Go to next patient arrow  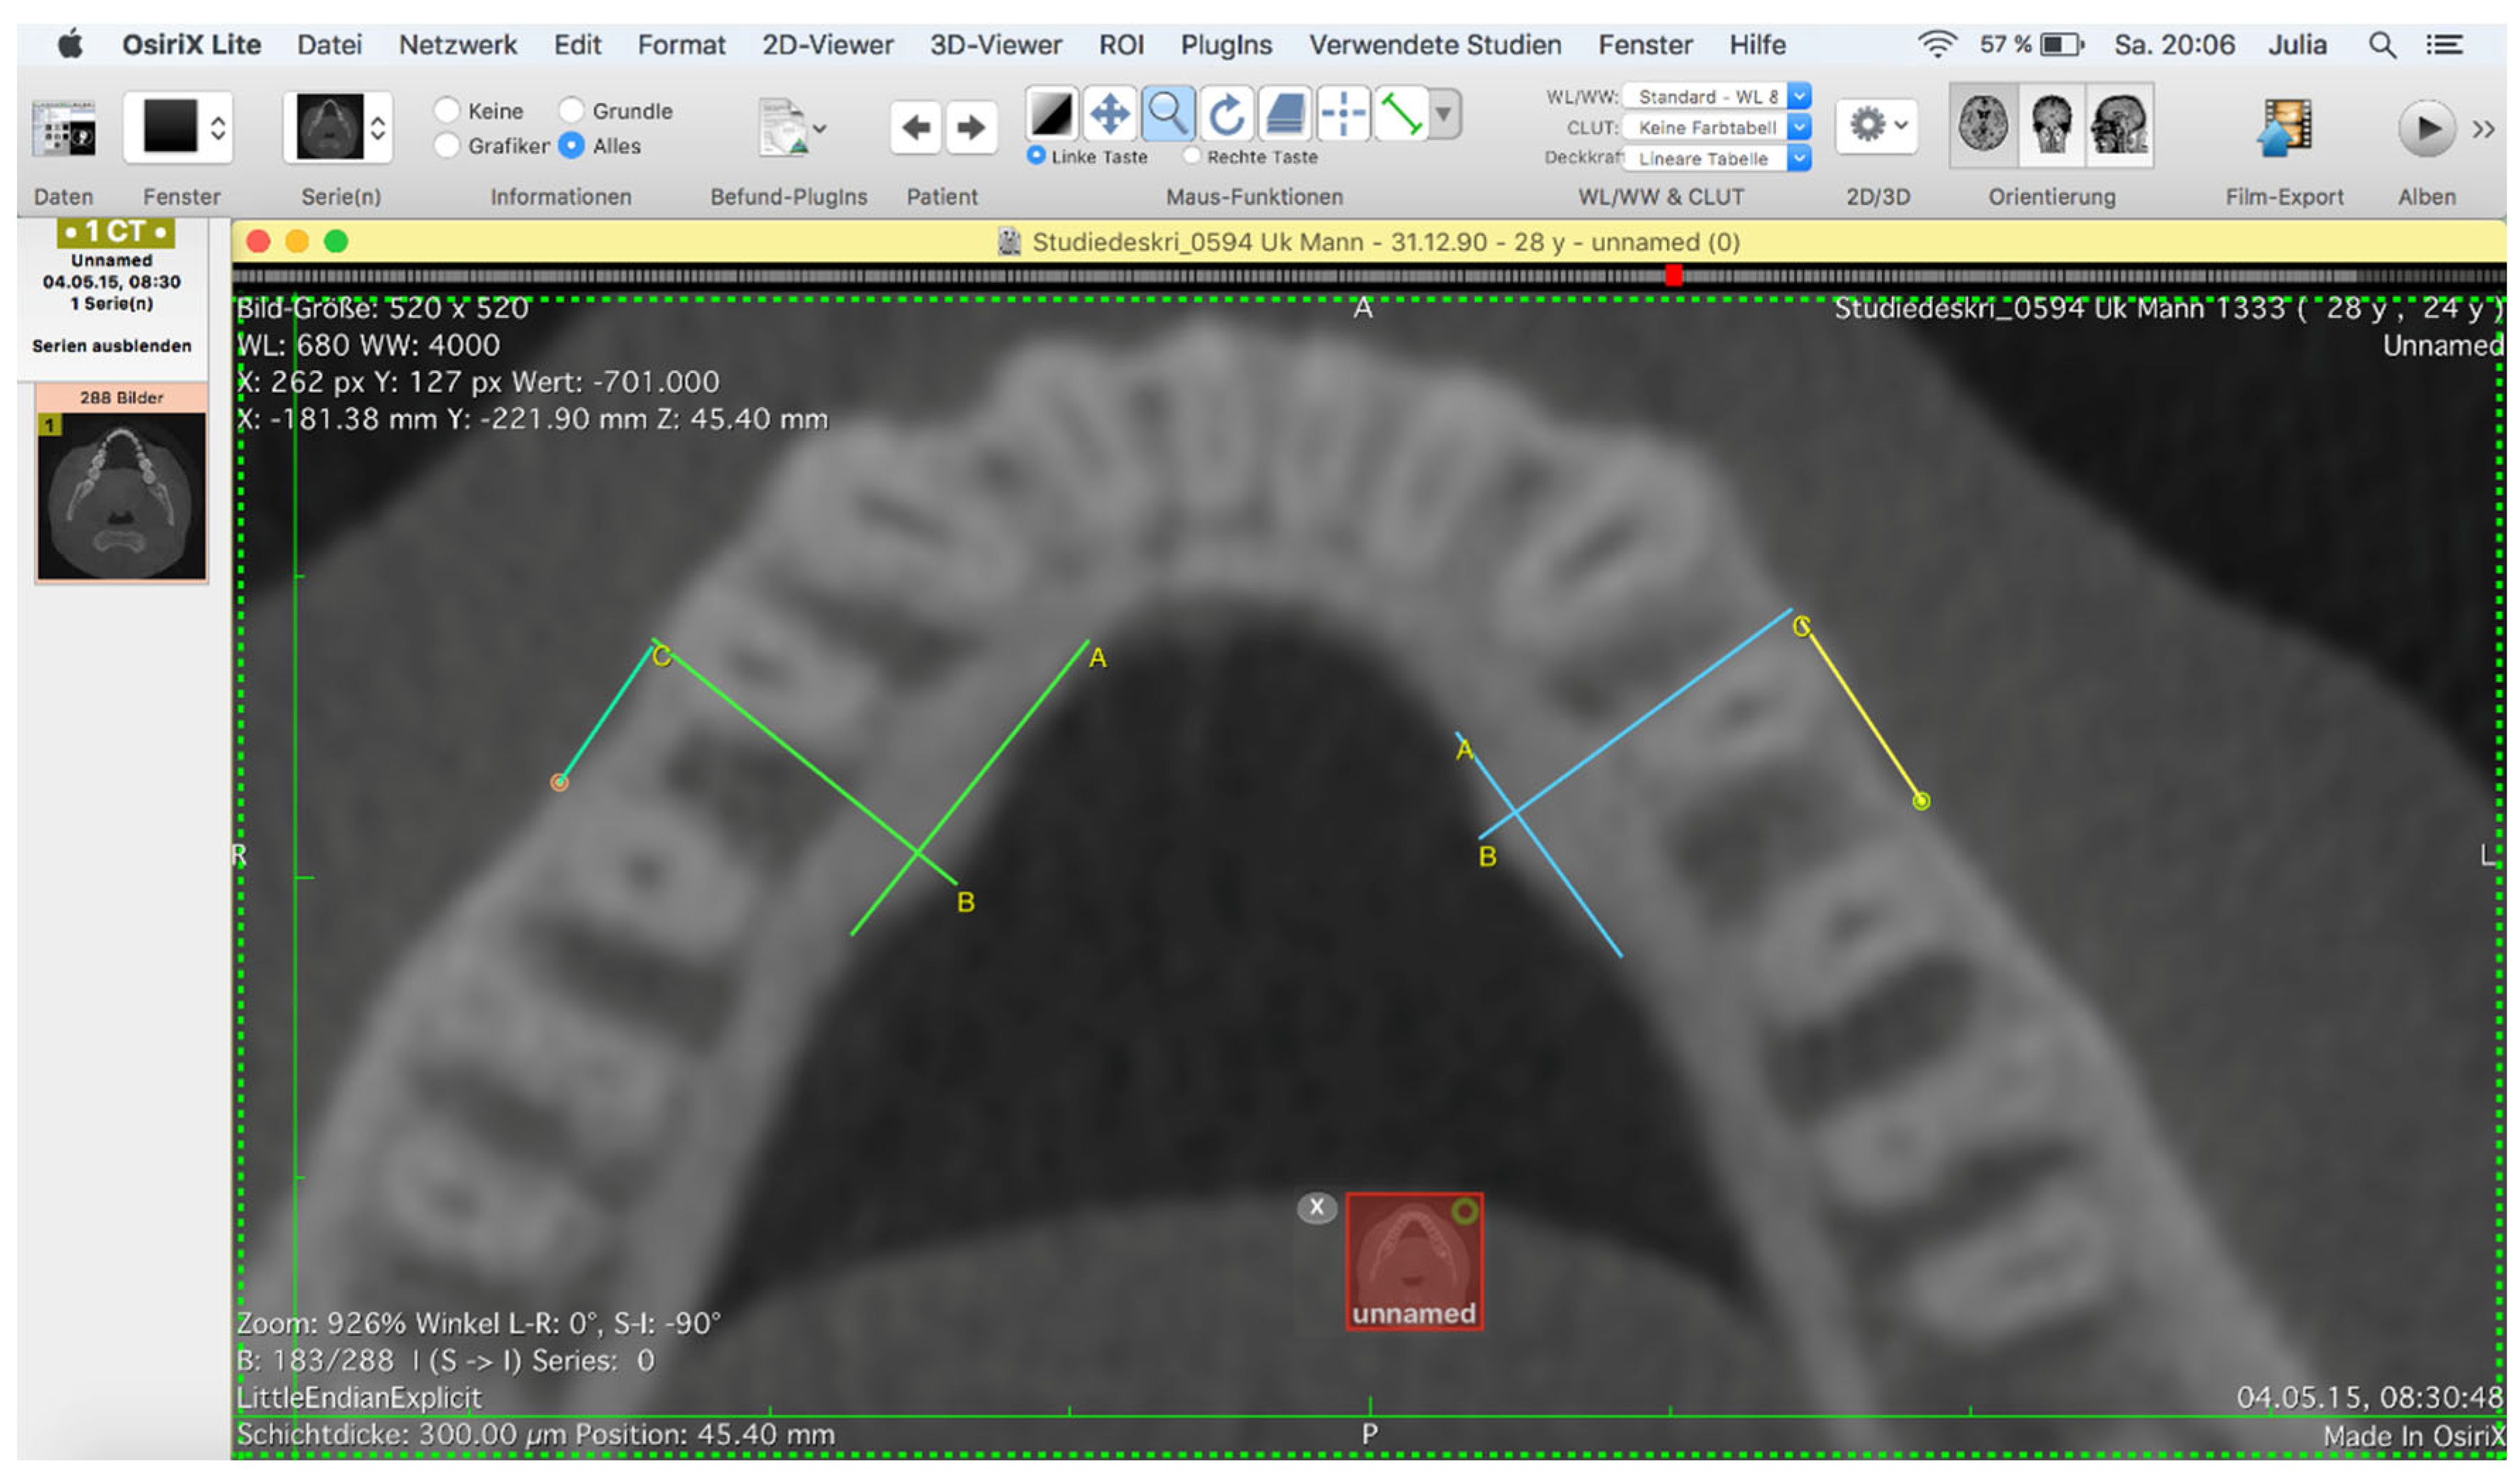(970, 128)
